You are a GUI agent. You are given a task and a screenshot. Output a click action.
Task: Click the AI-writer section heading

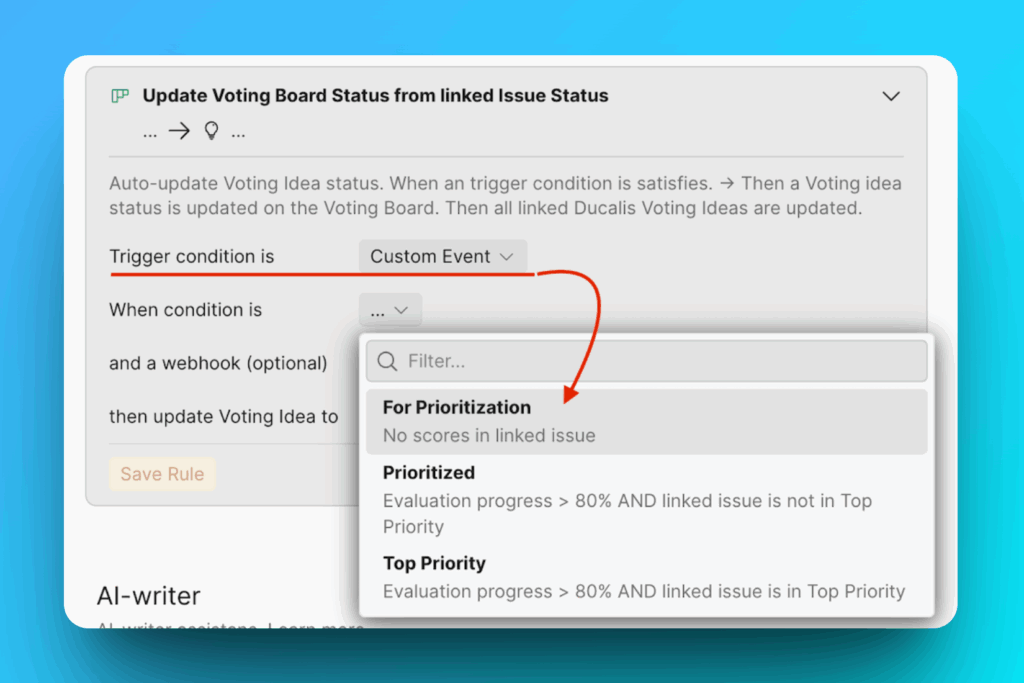pos(146,595)
